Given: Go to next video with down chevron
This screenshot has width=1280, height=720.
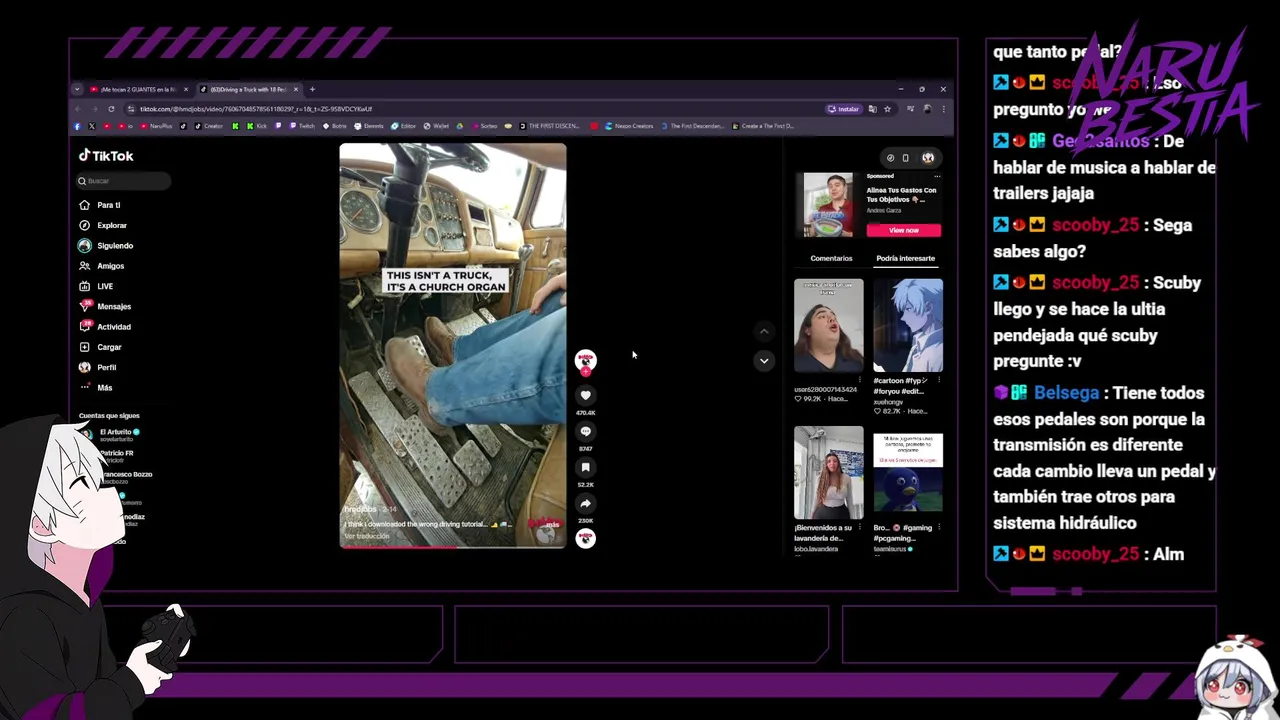Looking at the screenshot, I should coord(764,361).
